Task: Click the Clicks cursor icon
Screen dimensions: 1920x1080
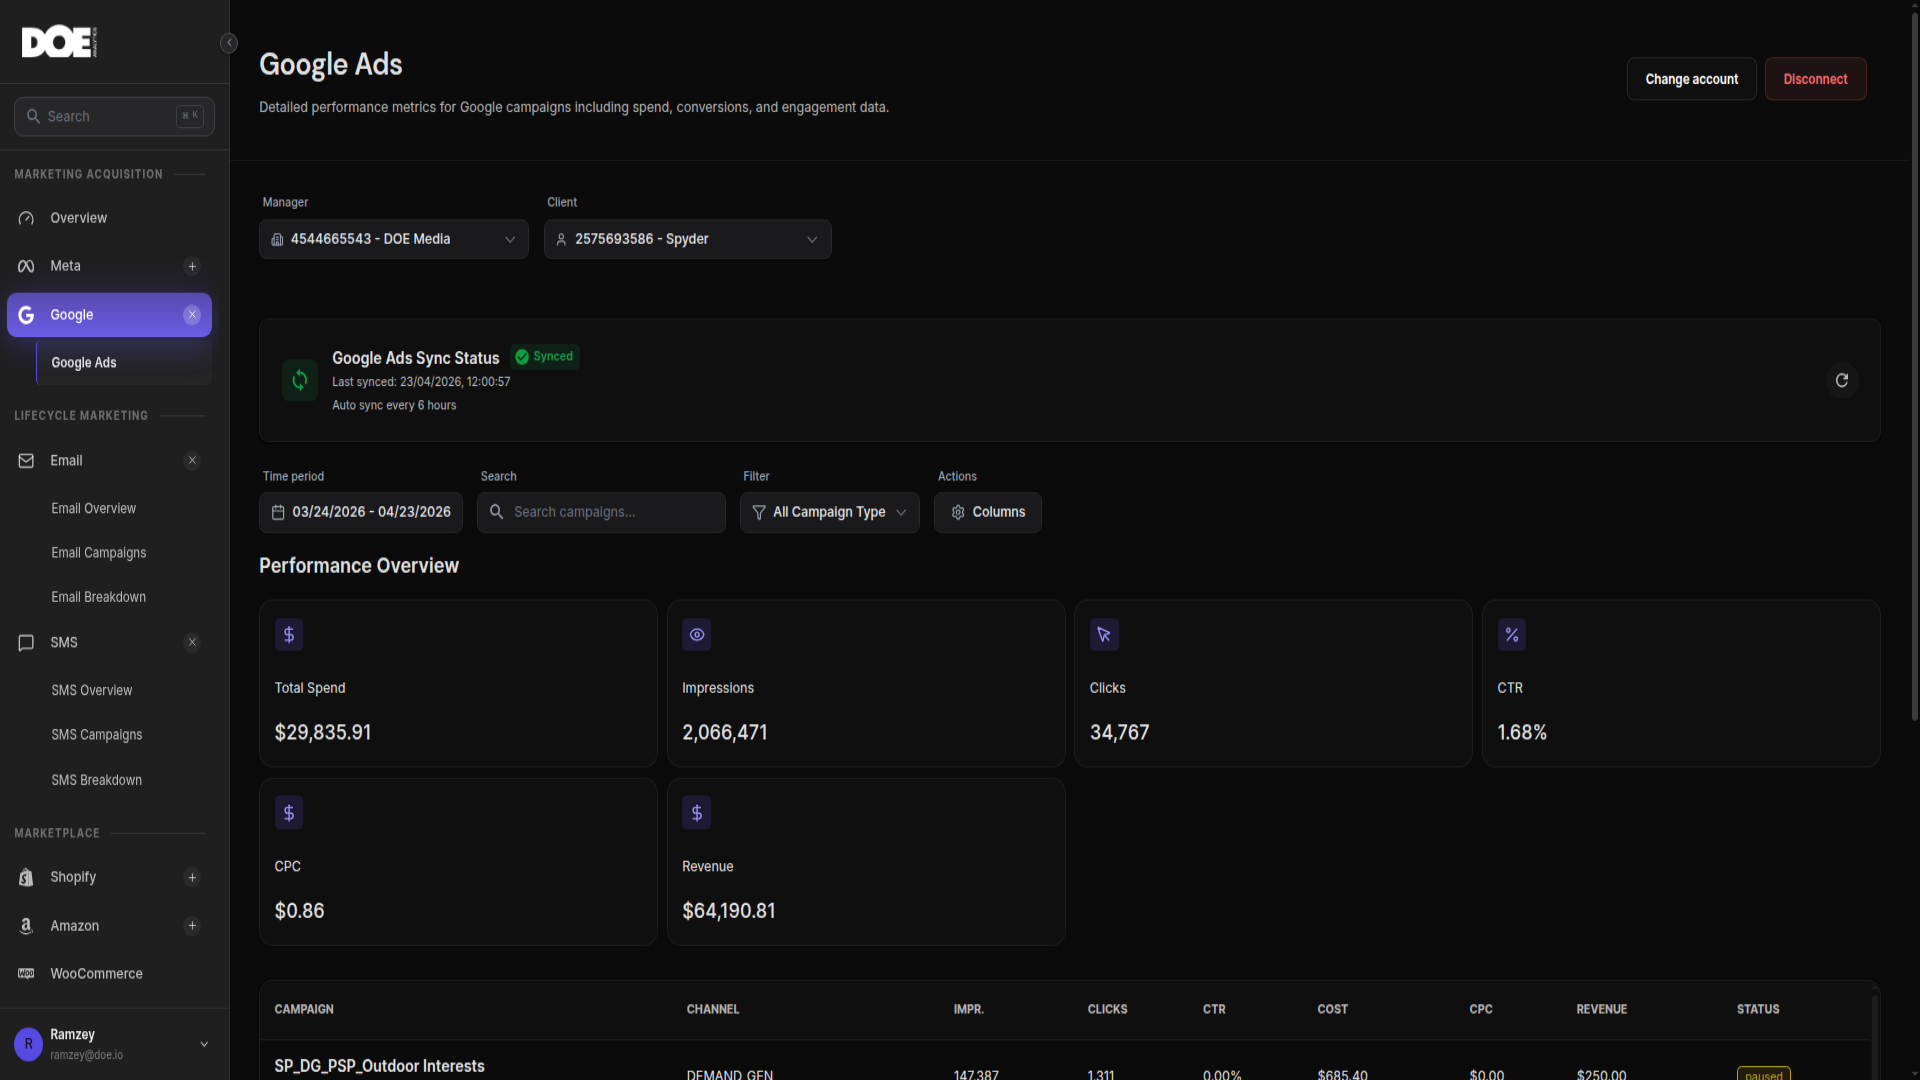Action: (x=1104, y=635)
